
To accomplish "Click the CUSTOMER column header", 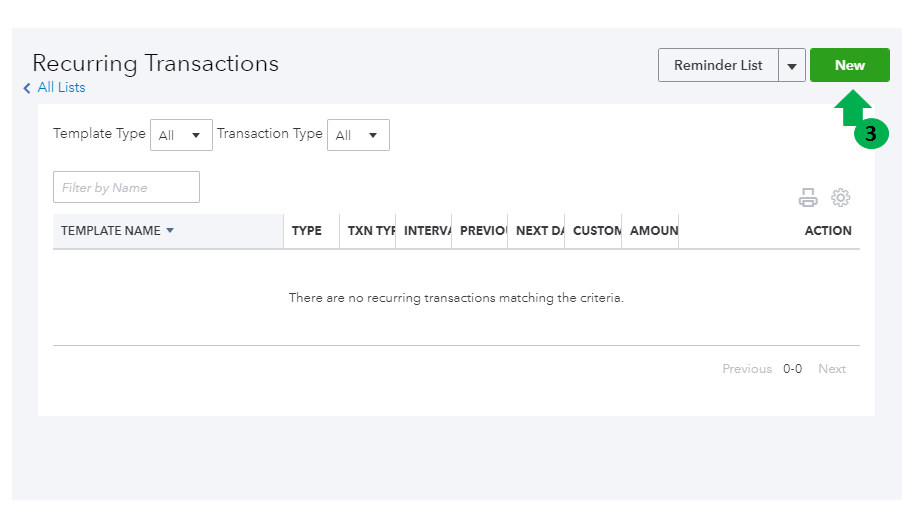I will 597,231.
